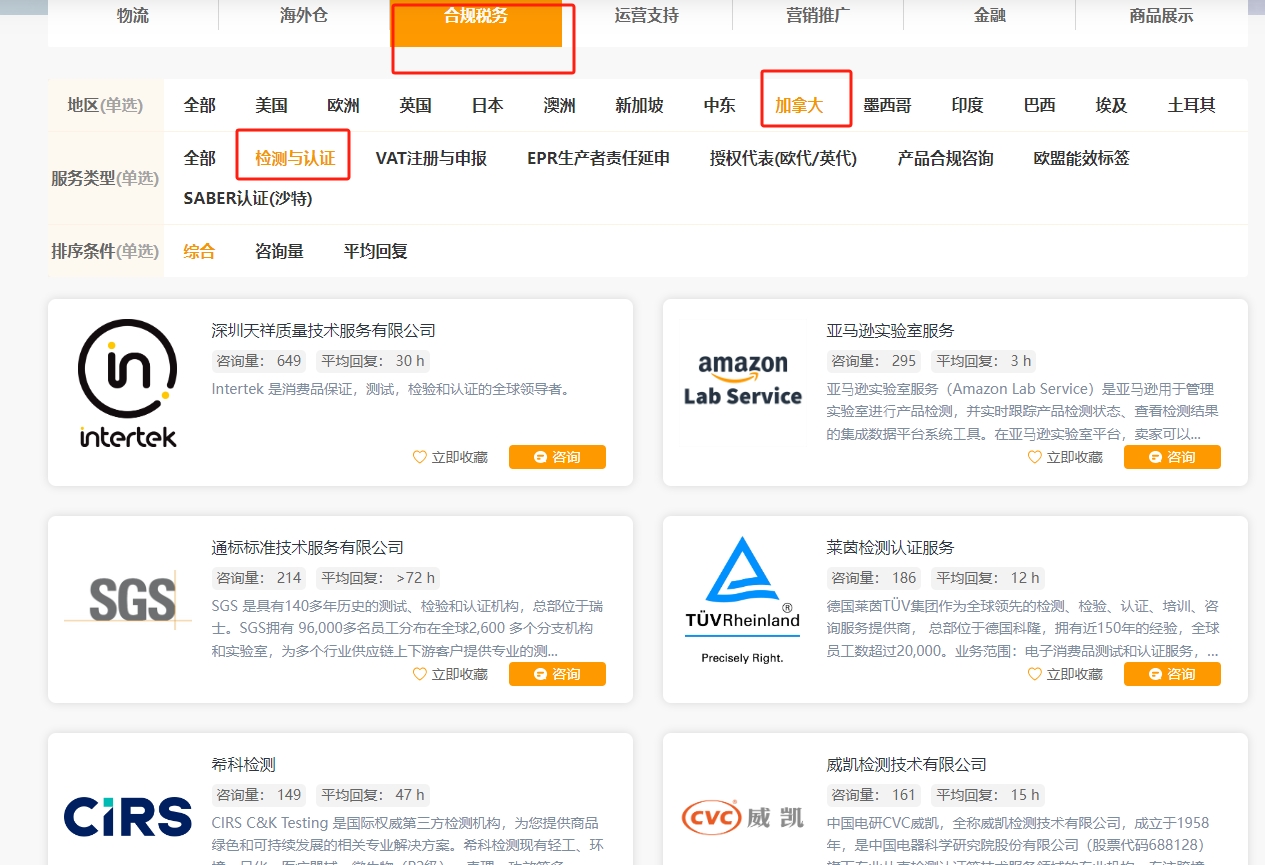Favorite 亚马逊实验室服务 via heart icon
Viewport: 1265px width, 865px height.
tap(1035, 457)
